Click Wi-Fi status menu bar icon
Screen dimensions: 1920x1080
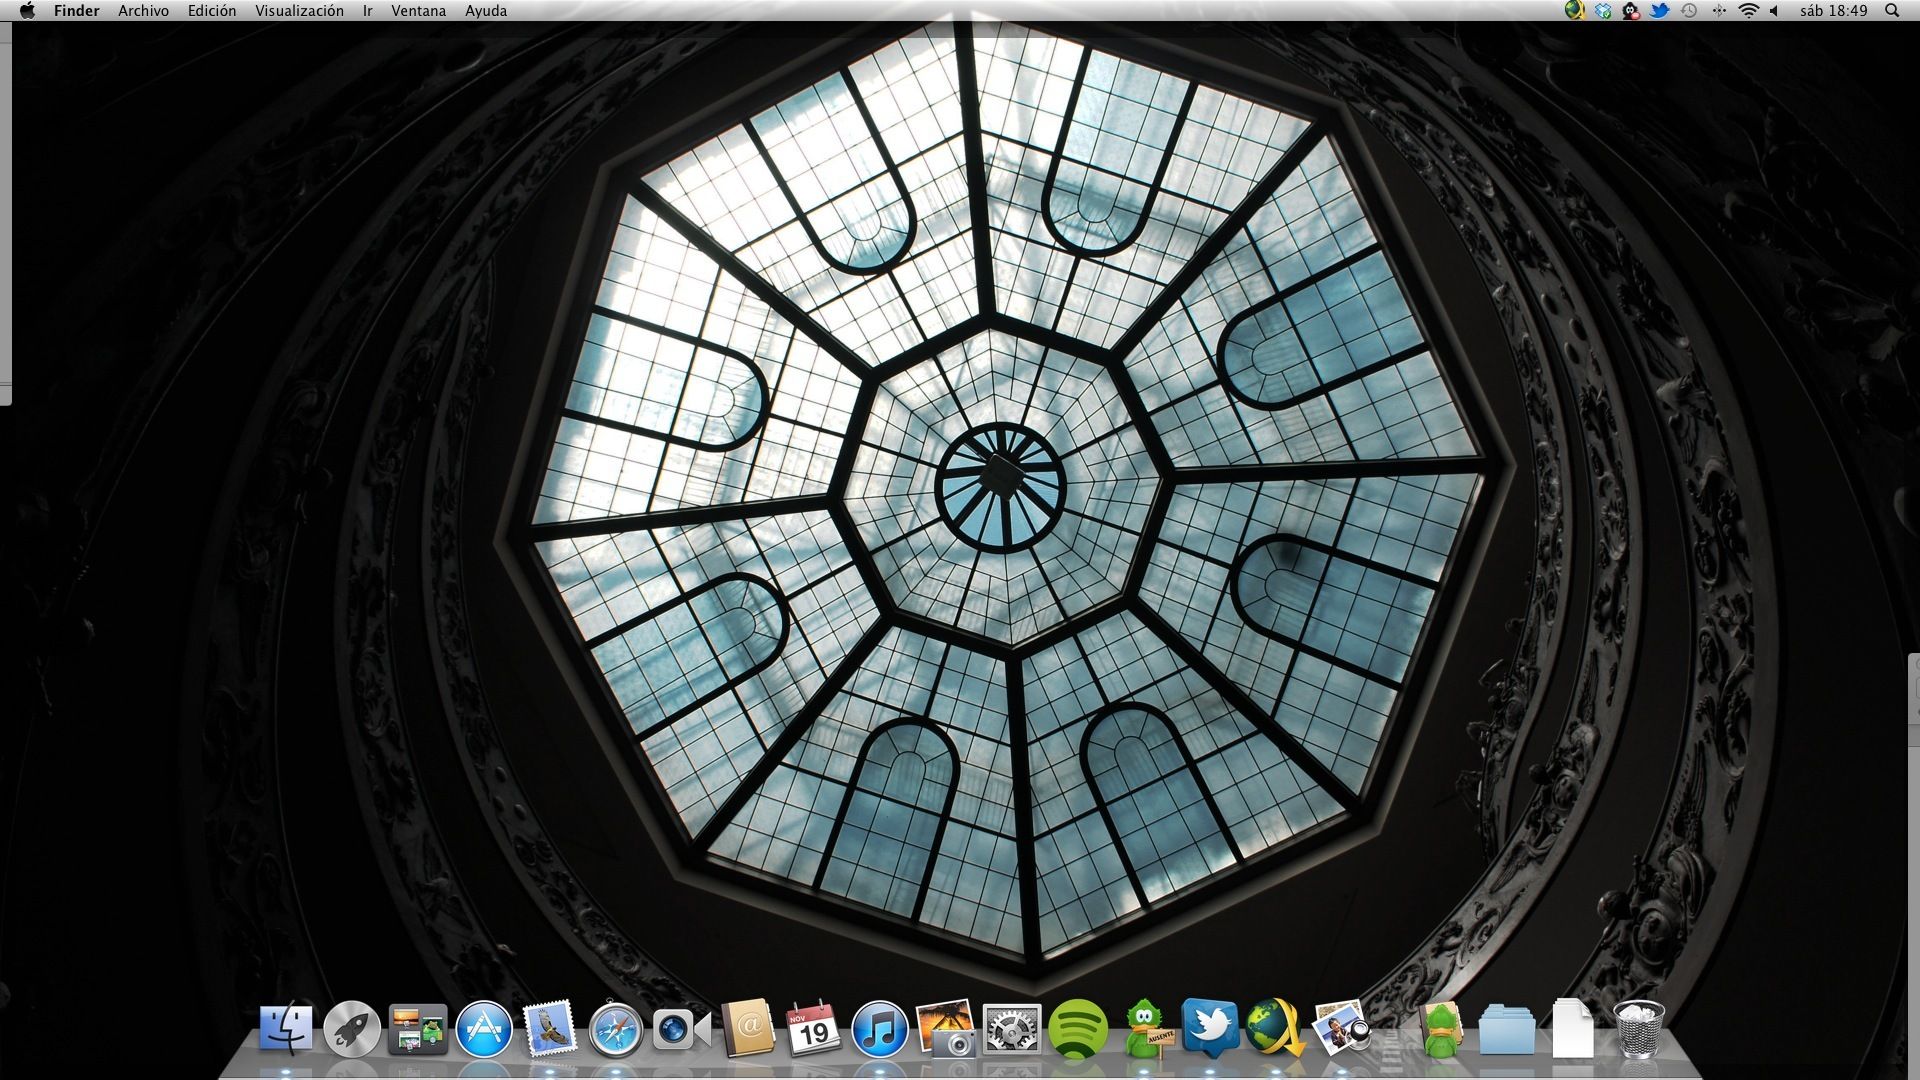(1748, 11)
